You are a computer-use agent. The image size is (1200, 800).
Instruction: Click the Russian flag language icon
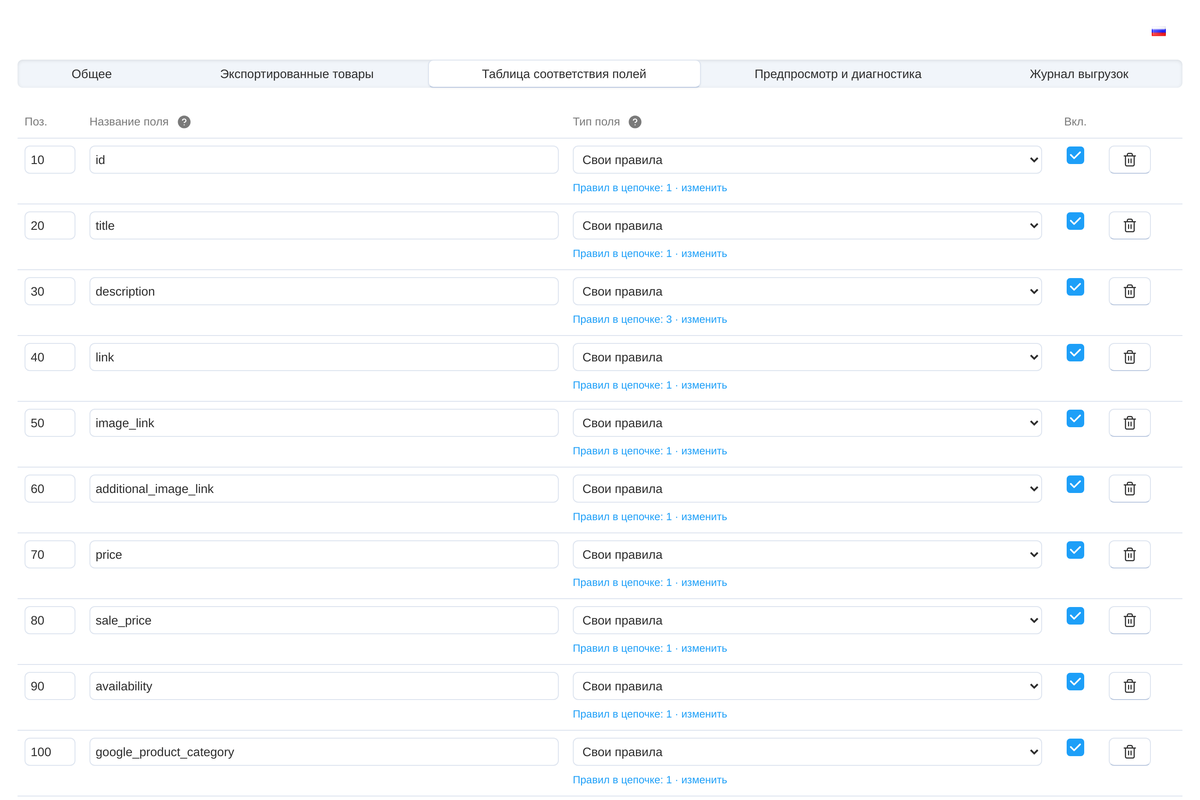(x=1158, y=31)
